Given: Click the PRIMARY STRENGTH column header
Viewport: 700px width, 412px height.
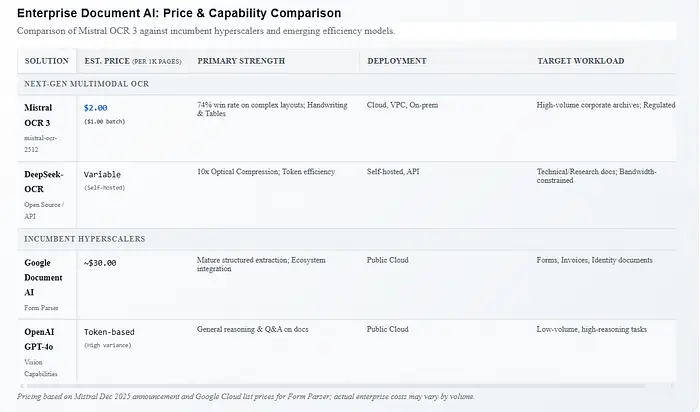Looking at the screenshot, I should (241, 61).
